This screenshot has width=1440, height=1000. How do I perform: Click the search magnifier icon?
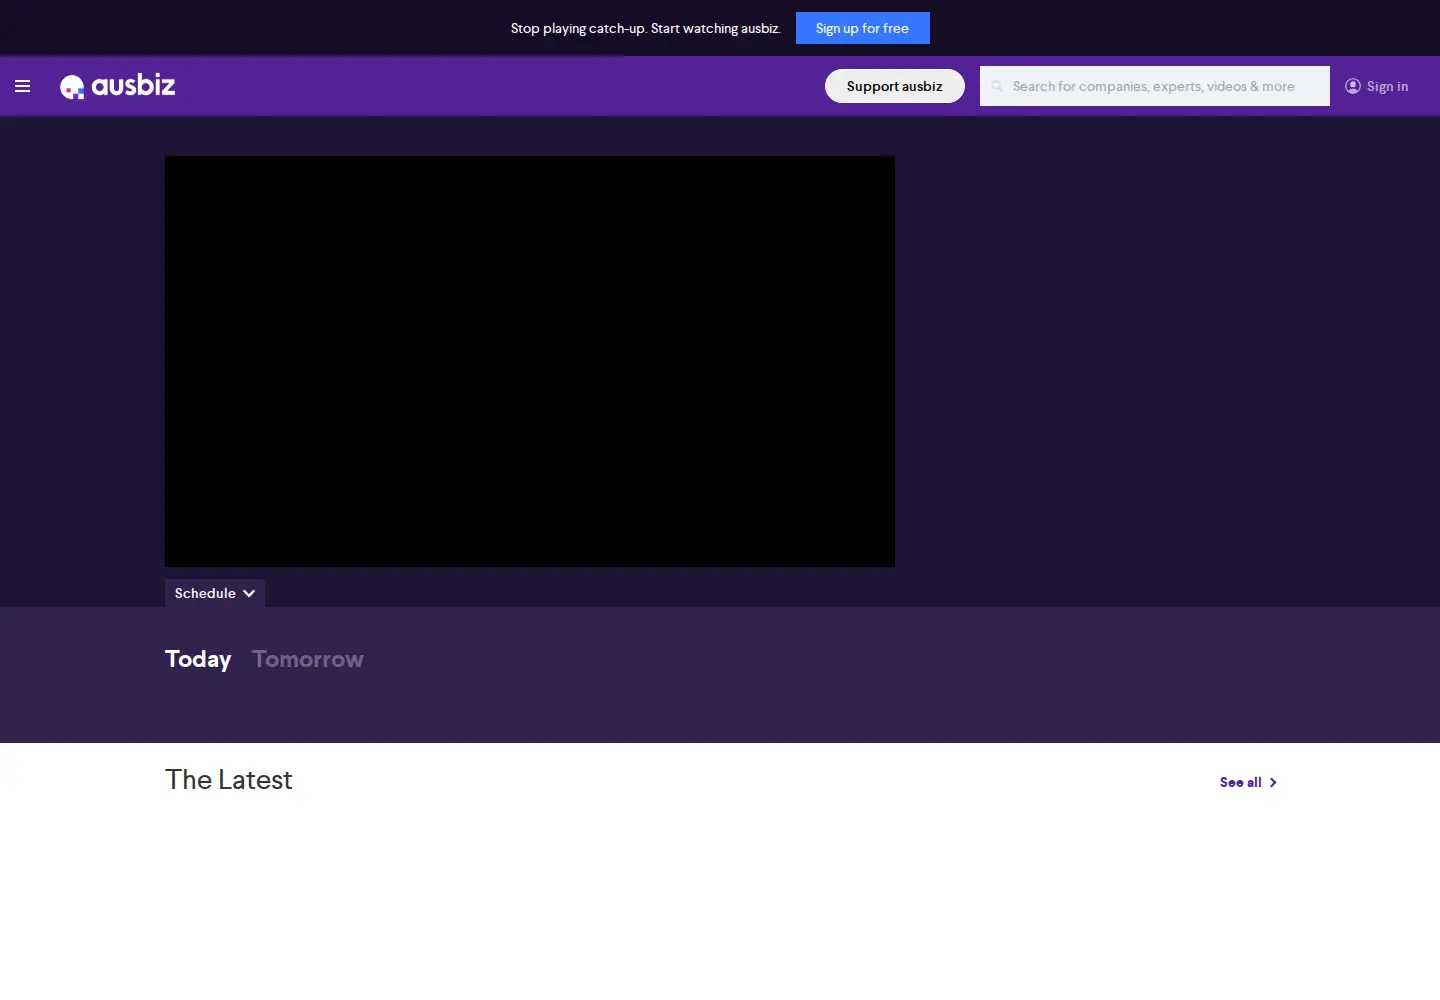pos(997,86)
